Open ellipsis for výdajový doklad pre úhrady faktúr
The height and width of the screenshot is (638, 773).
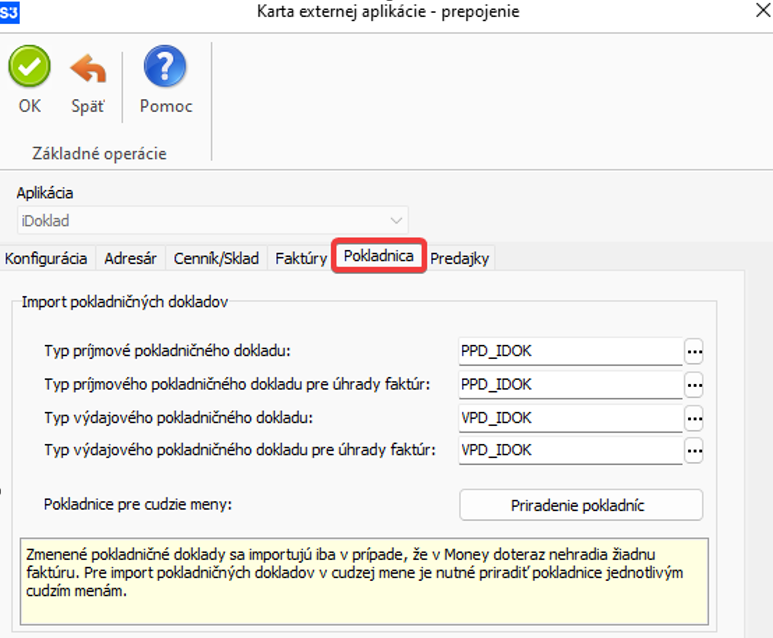[x=694, y=450]
